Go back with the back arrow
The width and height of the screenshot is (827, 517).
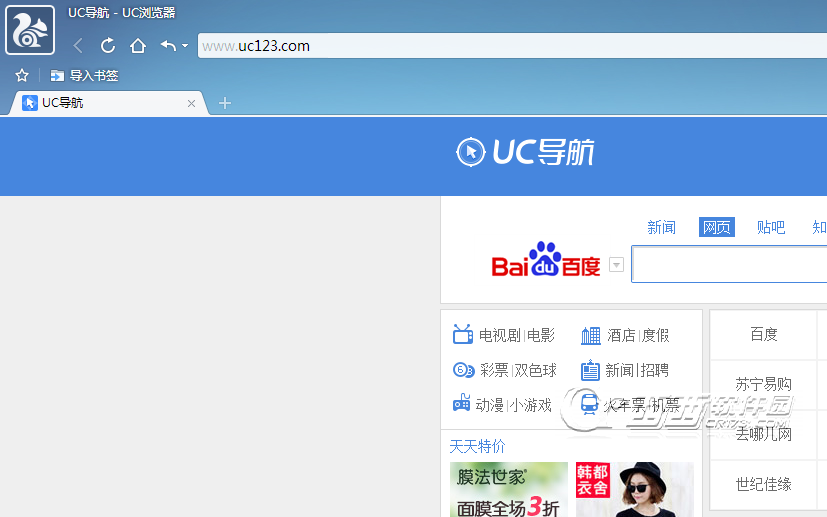pos(78,46)
